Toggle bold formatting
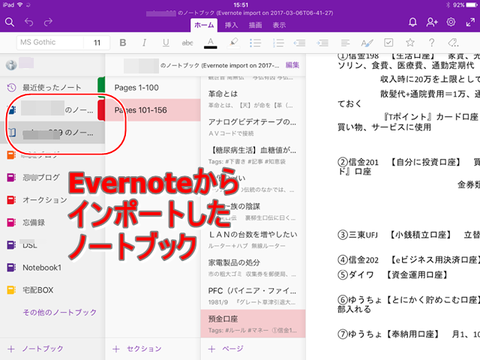Image resolution: width=480 pixels, height=360 pixels. 123,43
